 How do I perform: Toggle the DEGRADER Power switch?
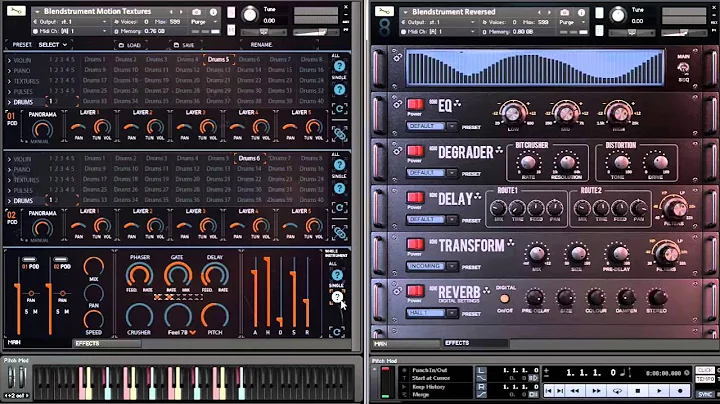(x=415, y=151)
